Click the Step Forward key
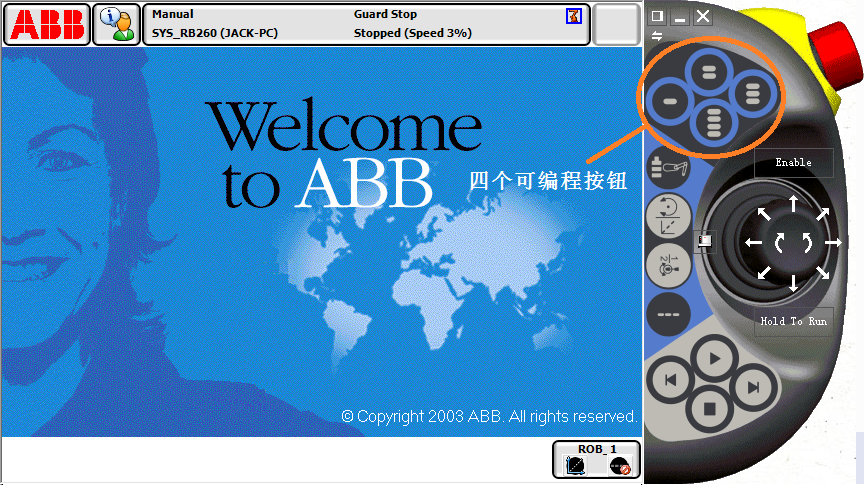This screenshot has height=485, width=864. point(753,387)
